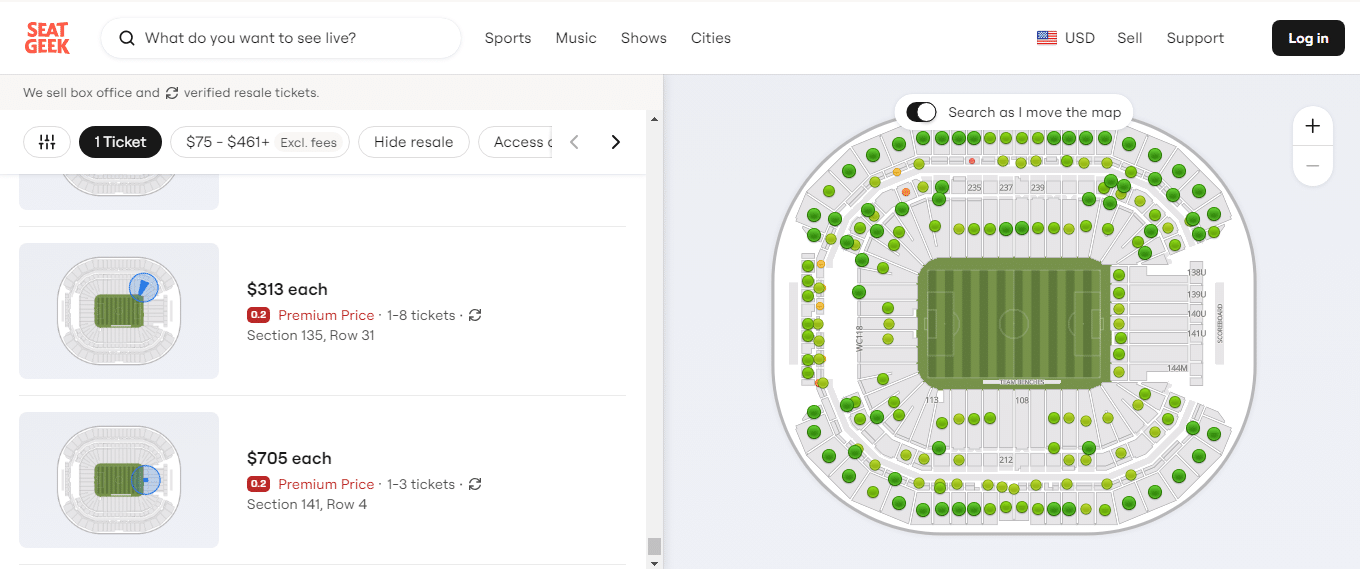Image resolution: width=1360 pixels, height=569 pixels.
Task: Click the SeatGeek logo
Action: (47, 38)
